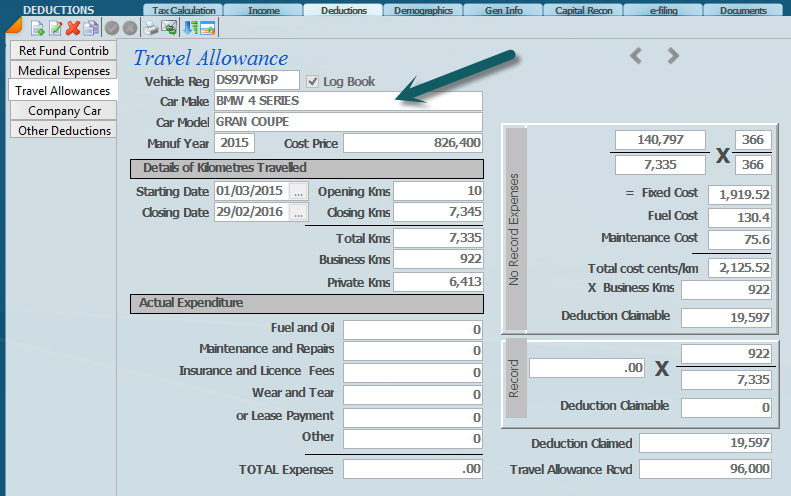
Task: Select Medical Expenses in the sidebar
Action: pos(64,71)
